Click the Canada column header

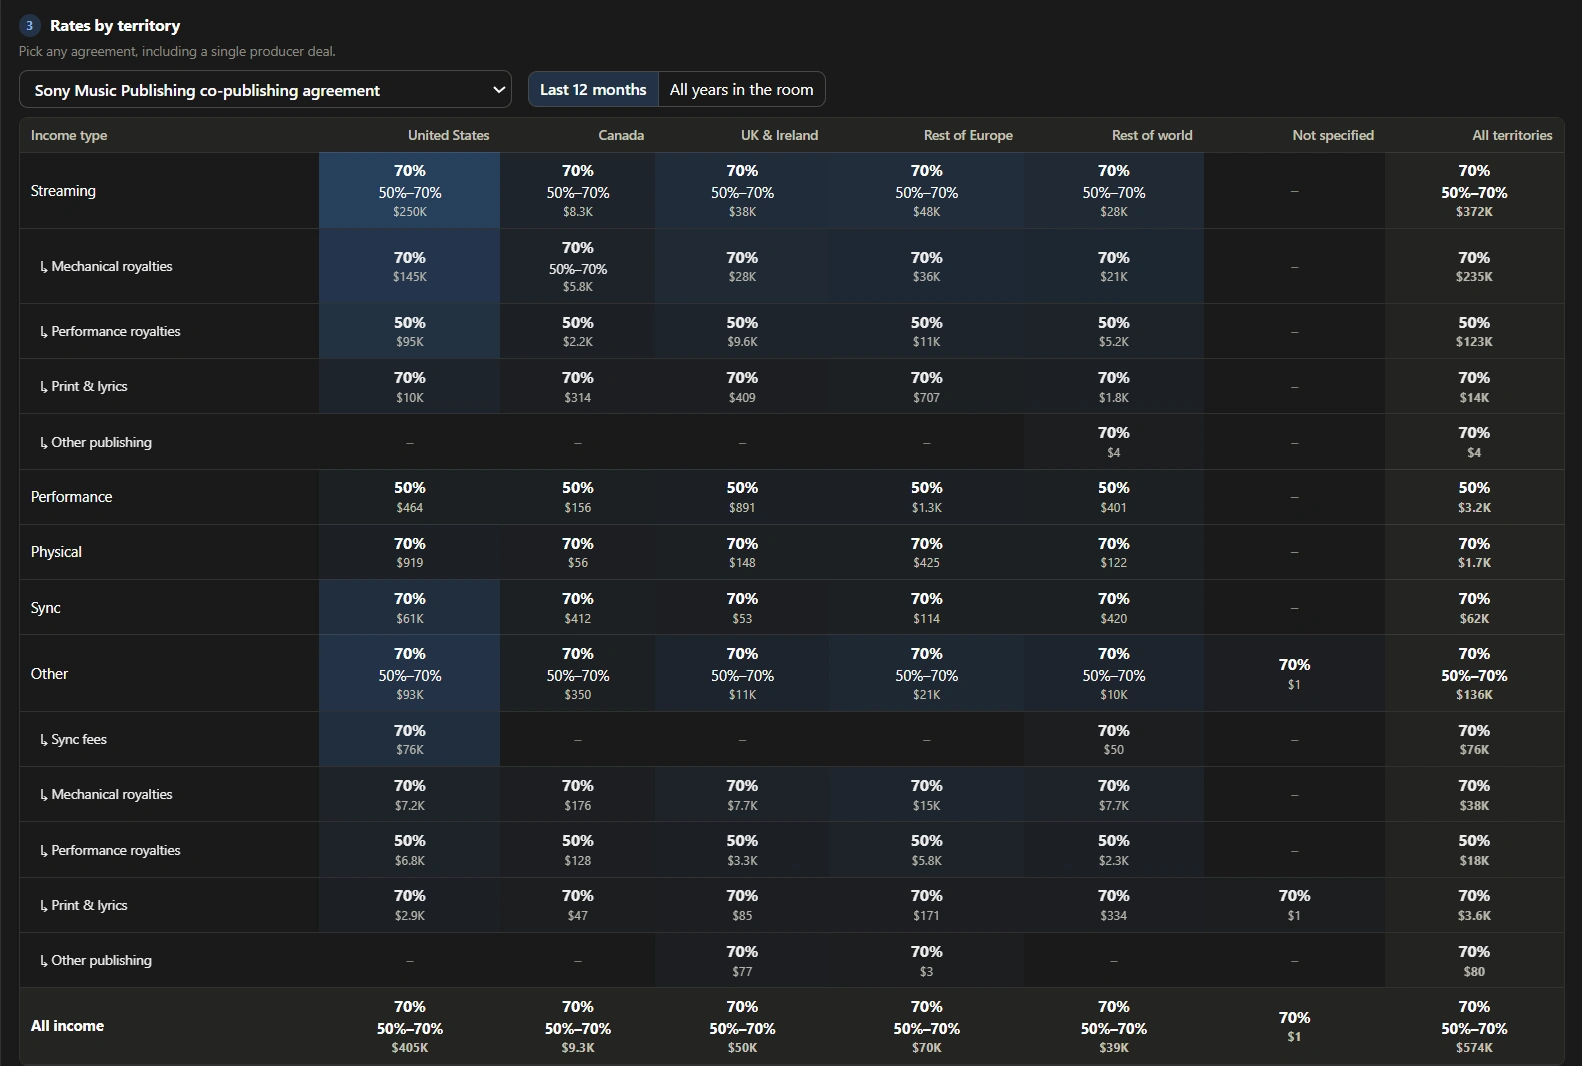click(621, 135)
